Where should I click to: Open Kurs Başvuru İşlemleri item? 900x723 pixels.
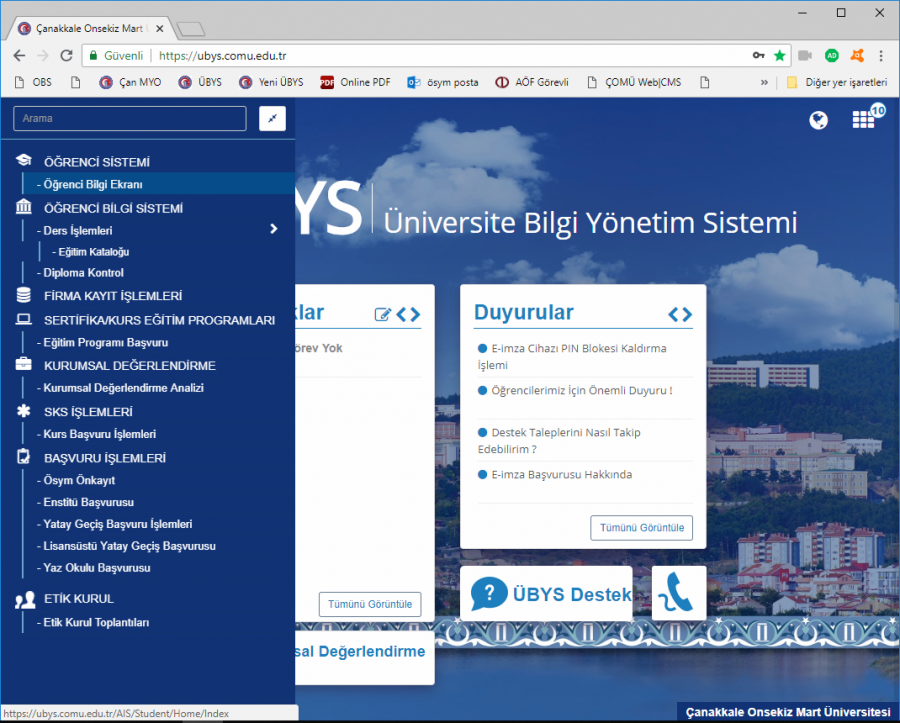[x=99, y=434]
